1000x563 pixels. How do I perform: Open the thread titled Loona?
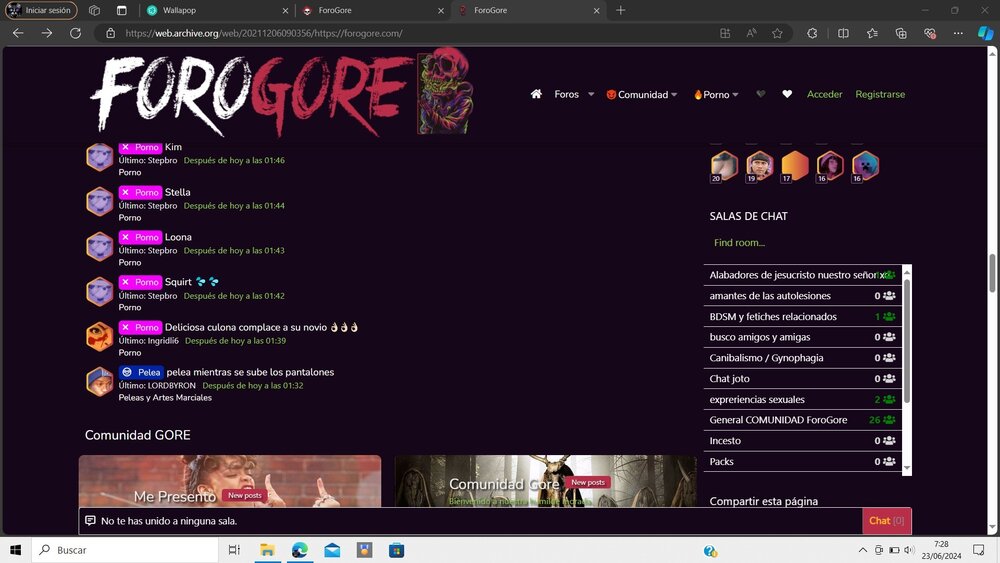178,237
